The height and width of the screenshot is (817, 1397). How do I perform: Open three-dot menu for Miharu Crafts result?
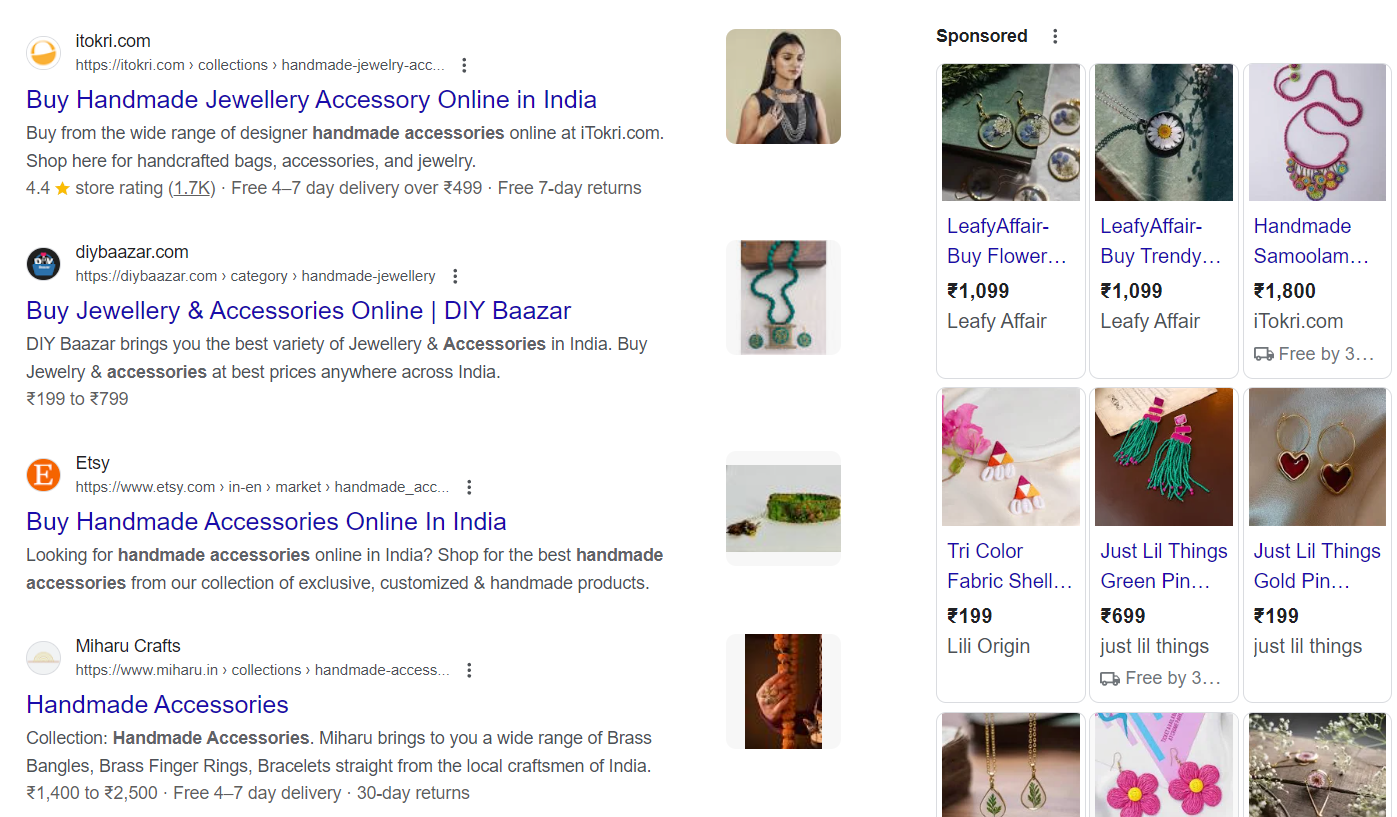(469, 670)
